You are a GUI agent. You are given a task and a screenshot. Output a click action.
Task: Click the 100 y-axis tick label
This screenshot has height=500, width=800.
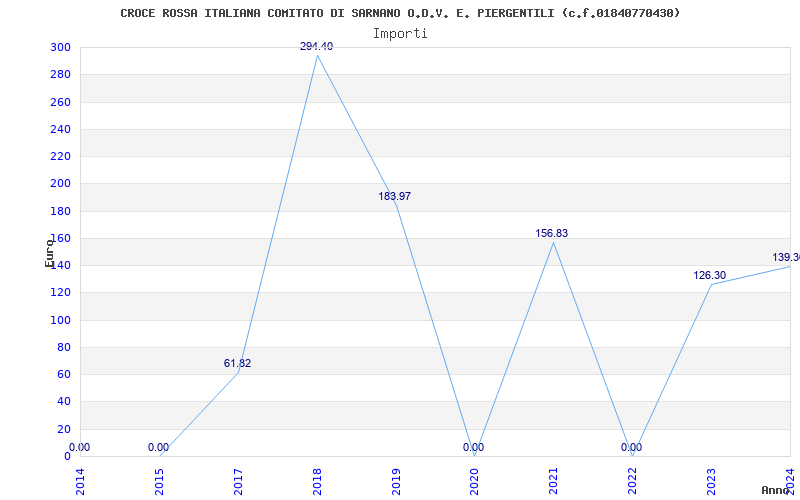click(x=60, y=320)
